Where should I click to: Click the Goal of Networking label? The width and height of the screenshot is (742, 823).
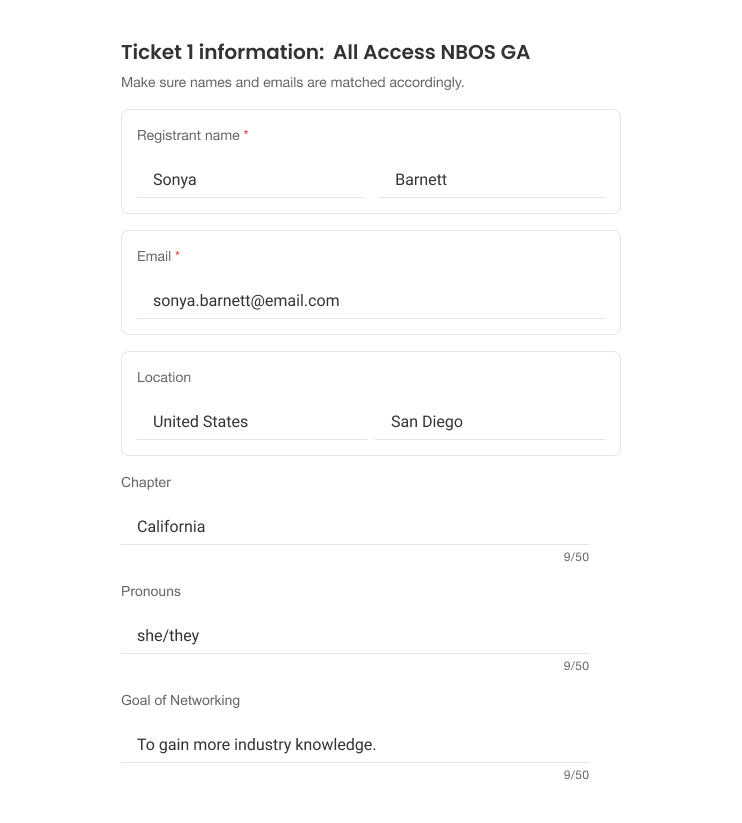pos(180,700)
